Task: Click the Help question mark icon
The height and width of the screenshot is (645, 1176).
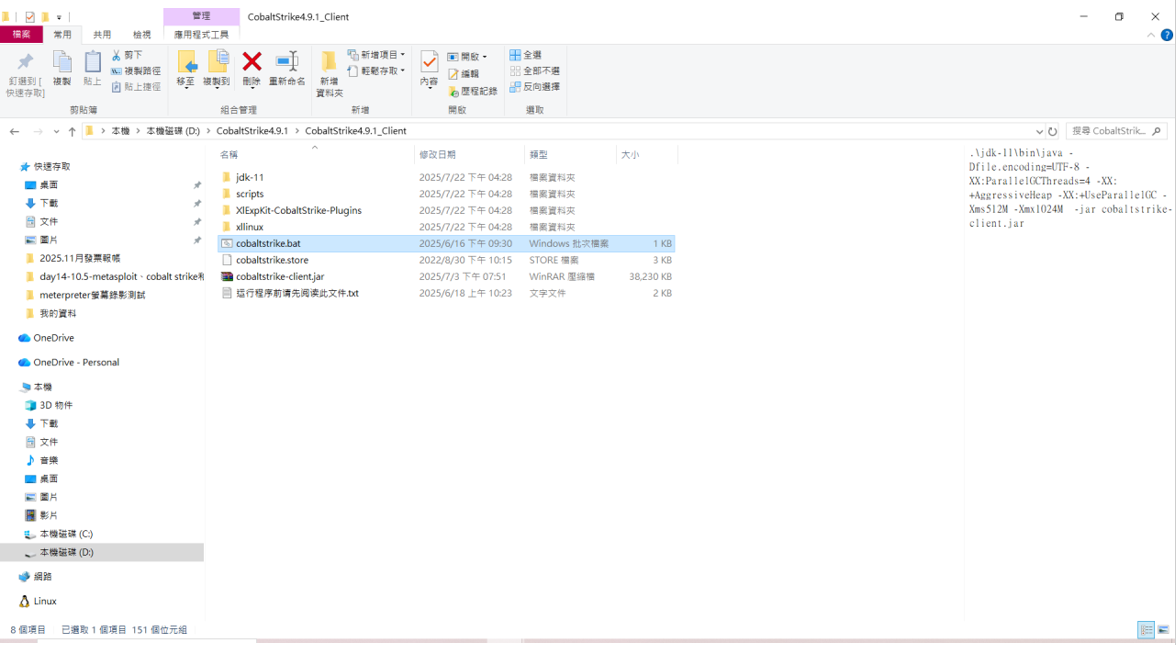Action: point(1166,34)
